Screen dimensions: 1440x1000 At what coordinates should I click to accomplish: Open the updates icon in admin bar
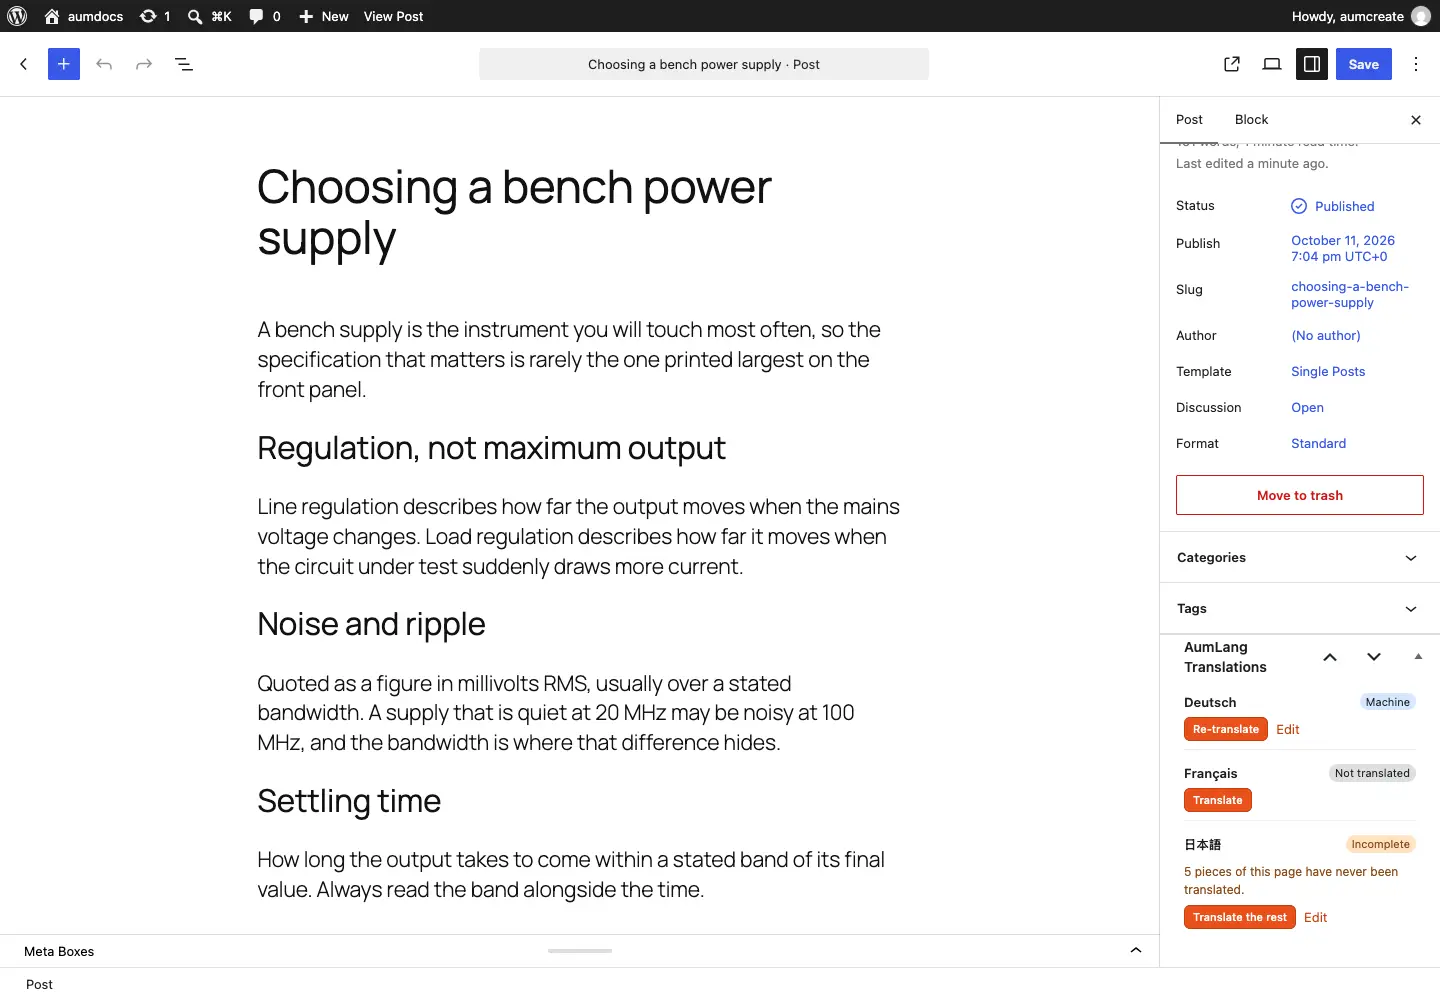pos(148,16)
